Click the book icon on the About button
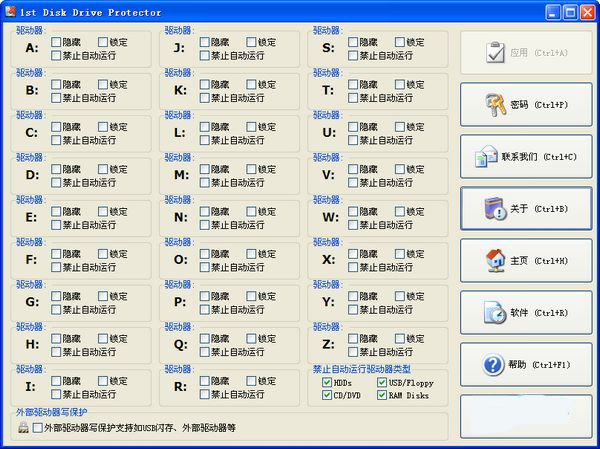This screenshot has height=449, width=600. pyautogui.click(x=495, y=209)
